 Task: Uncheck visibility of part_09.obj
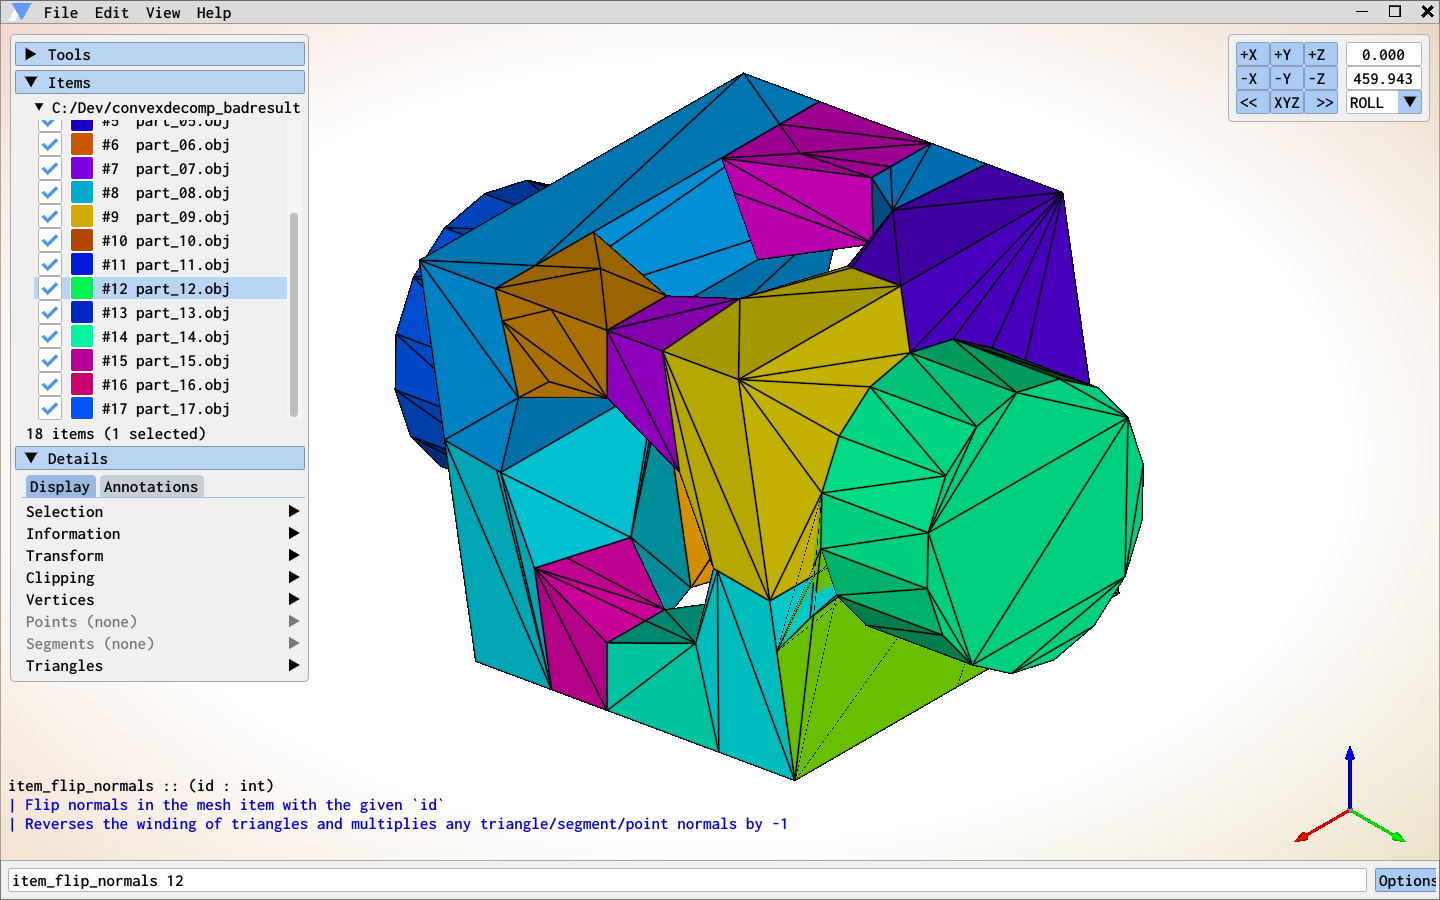click(50, 217)
